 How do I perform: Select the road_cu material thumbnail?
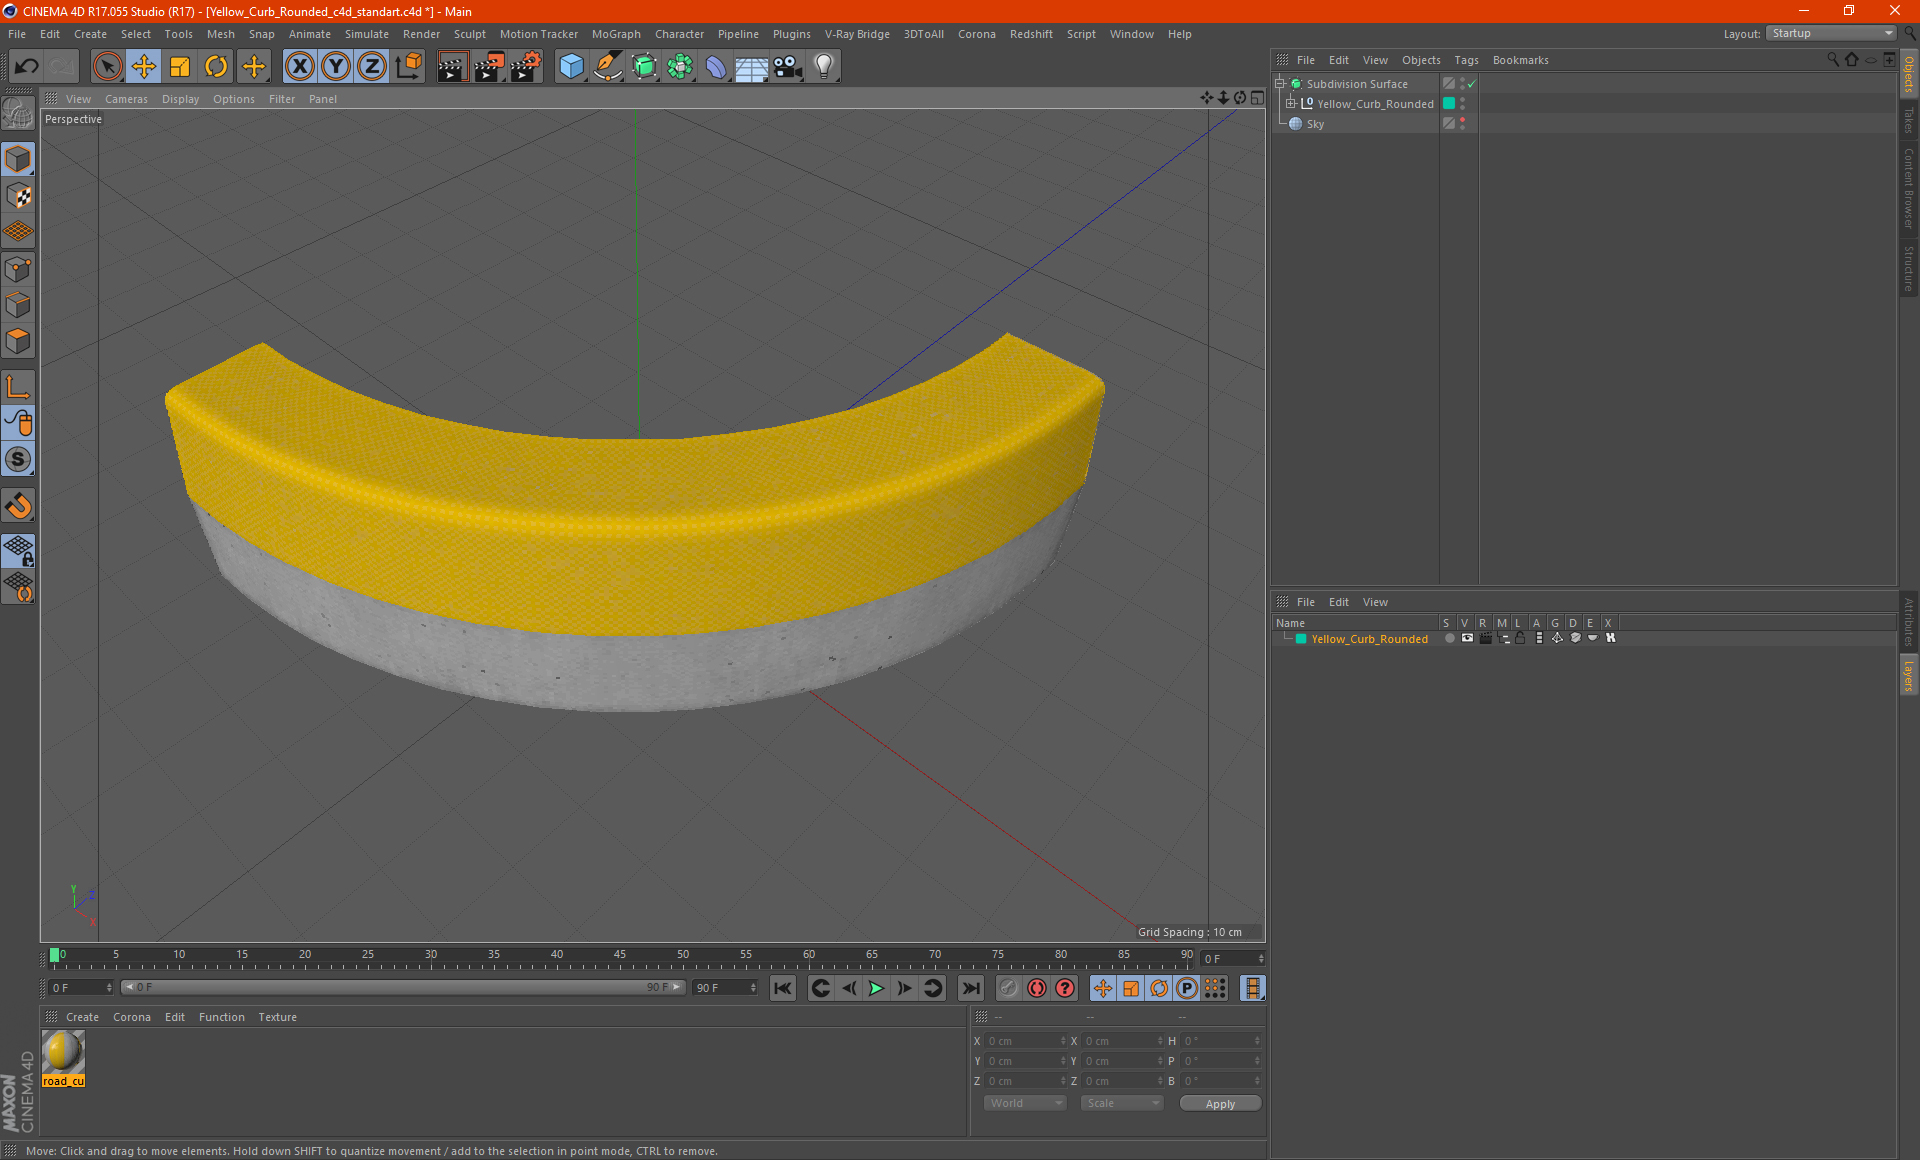click(64, 1059)
